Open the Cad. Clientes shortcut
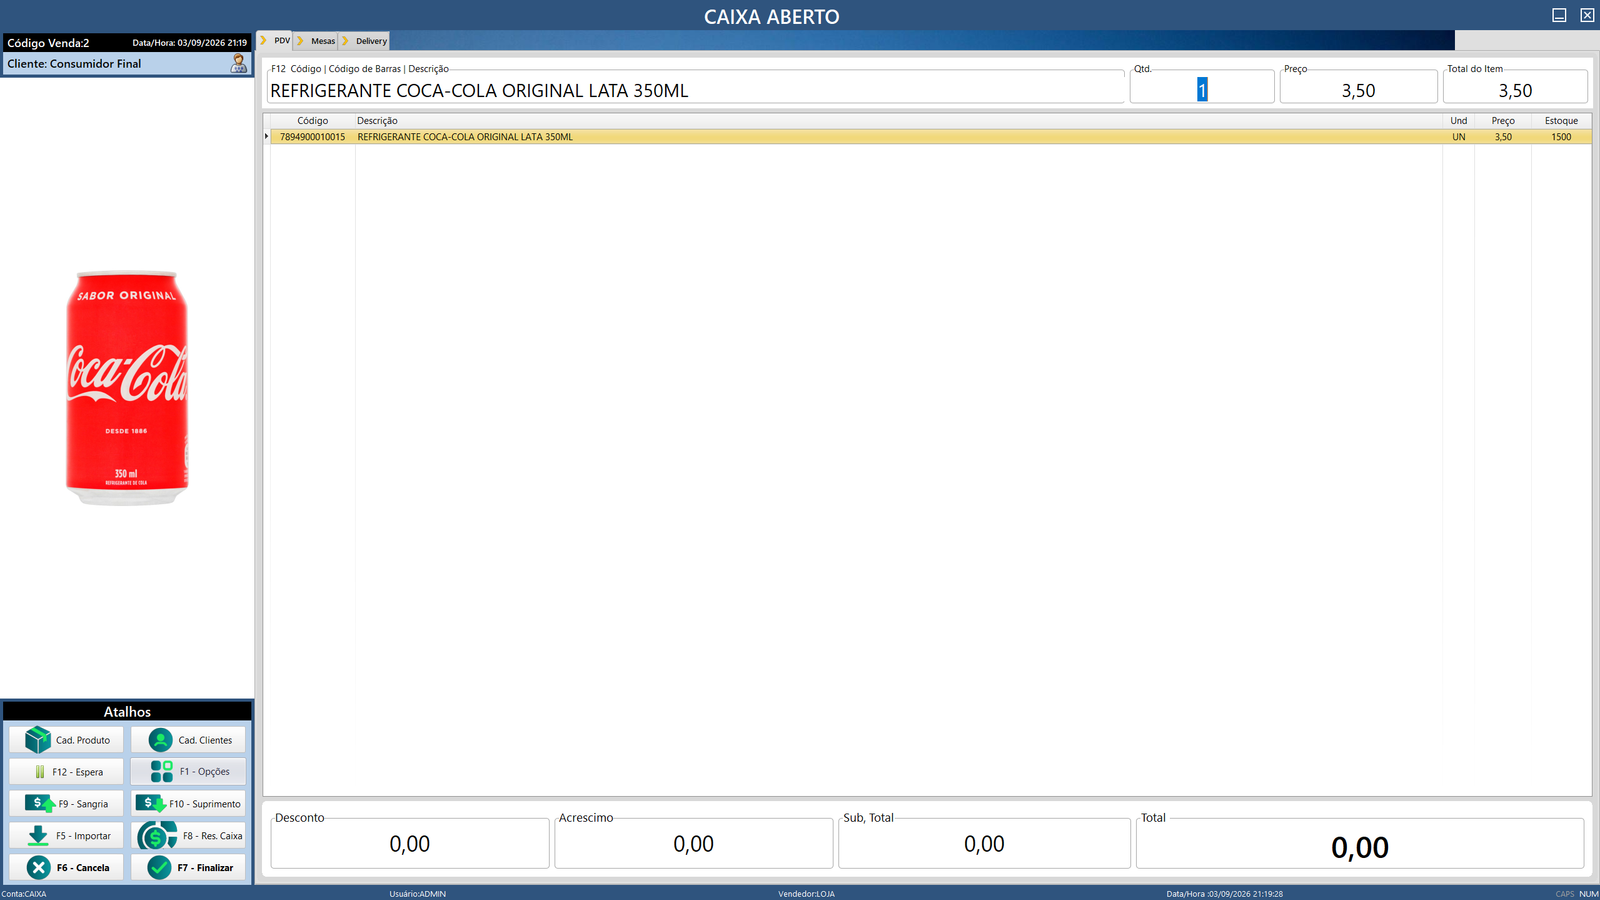The image size is (1600, 900). (189, 740)
